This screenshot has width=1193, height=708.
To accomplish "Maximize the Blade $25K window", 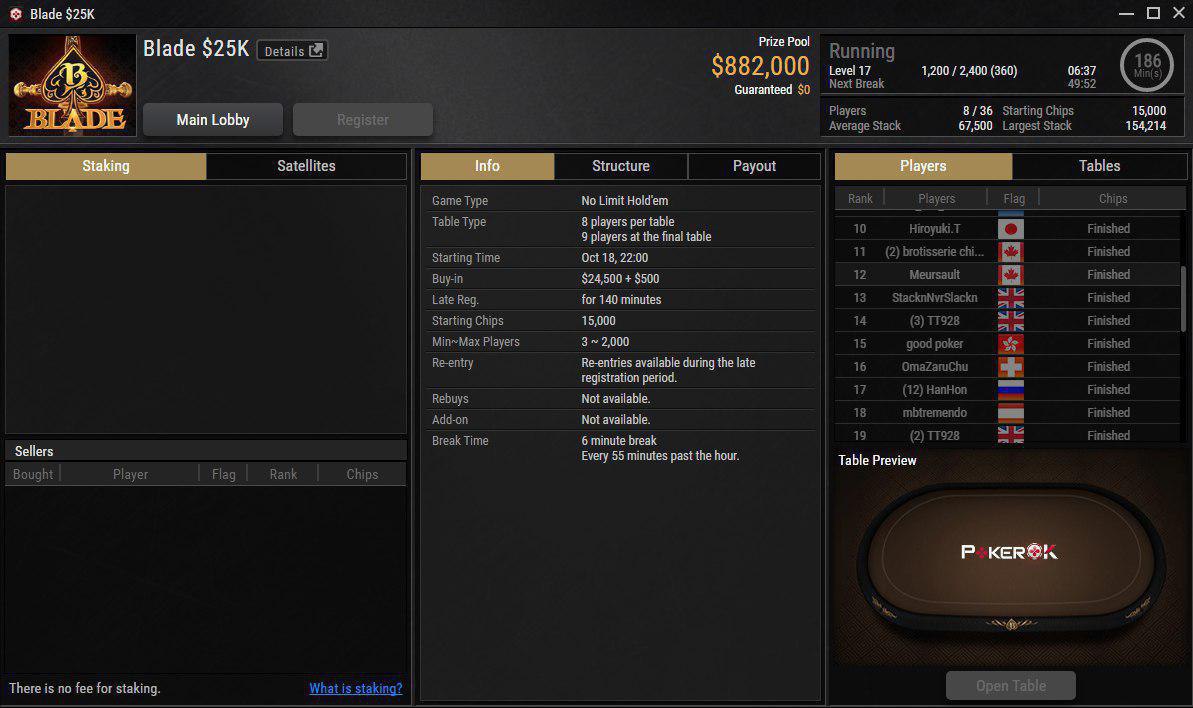I will [1153, 14].
